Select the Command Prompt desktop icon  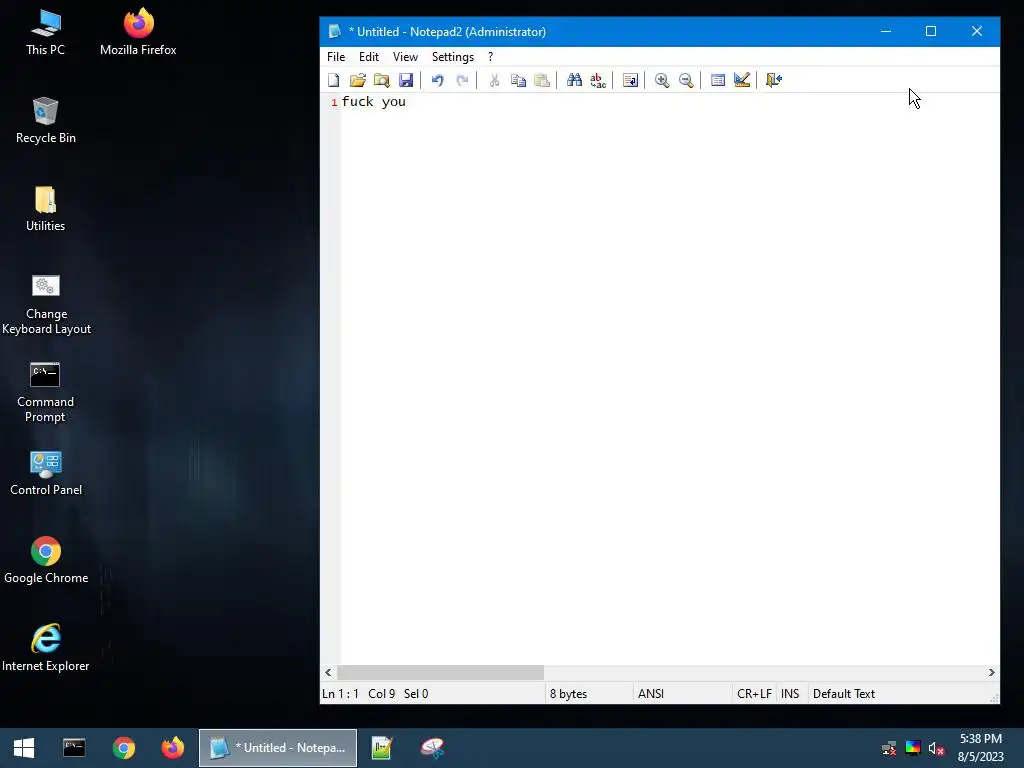[x=45, y=392]
